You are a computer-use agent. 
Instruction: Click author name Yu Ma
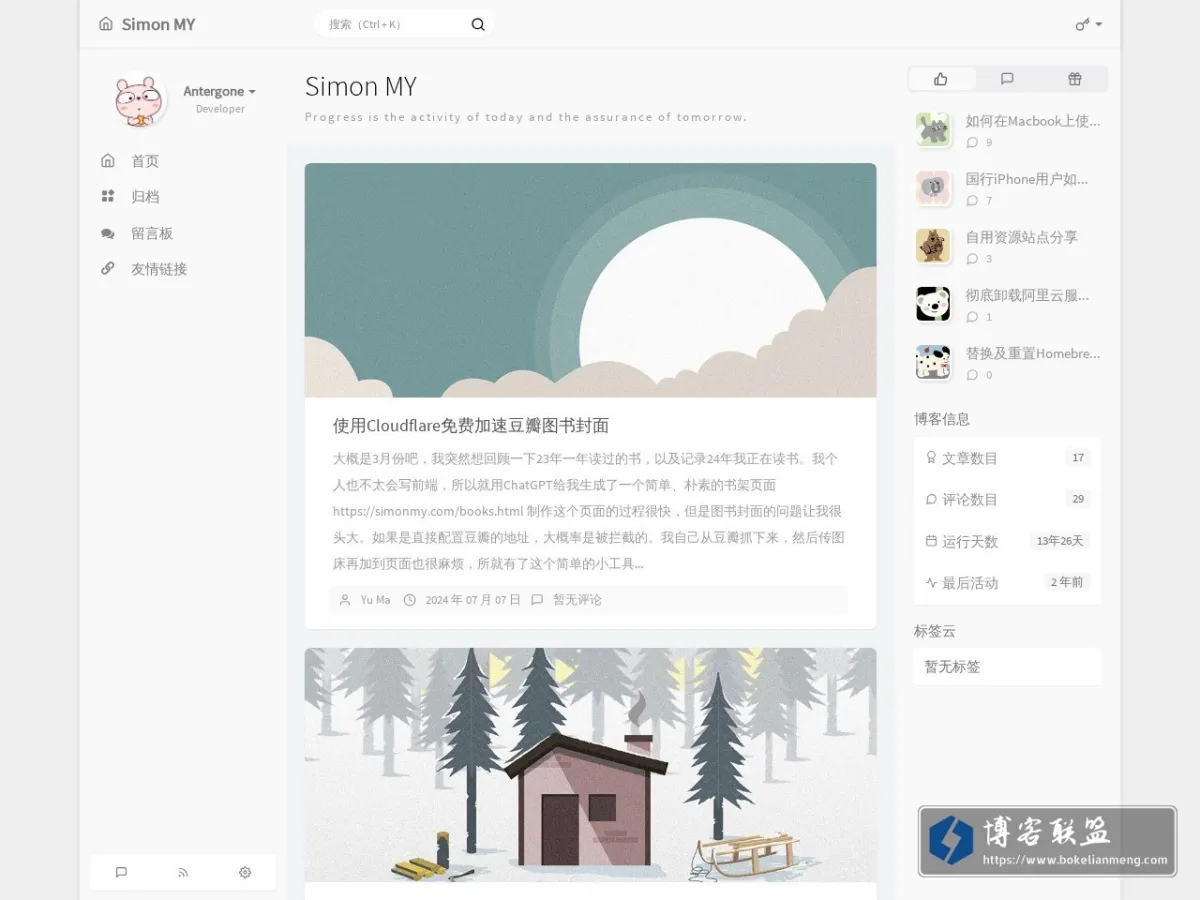(375, 600)
